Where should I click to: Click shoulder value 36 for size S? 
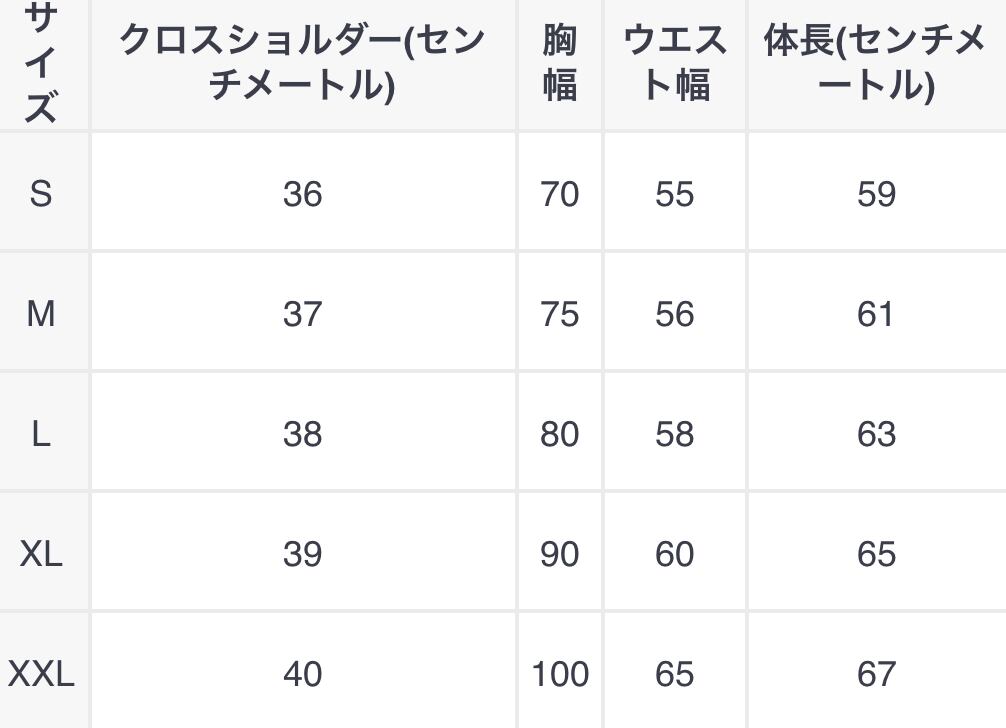pos(302,193)
